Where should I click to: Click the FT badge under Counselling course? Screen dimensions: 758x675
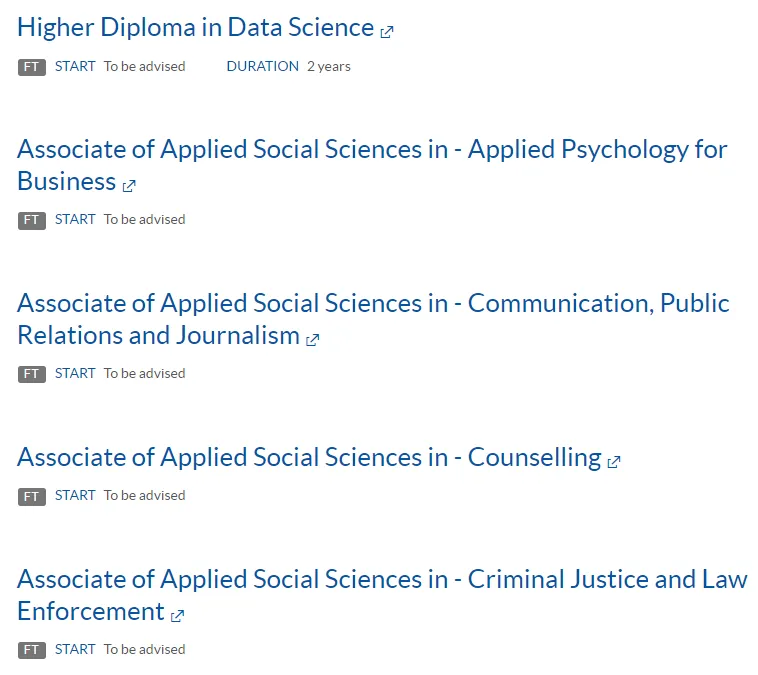32,496
